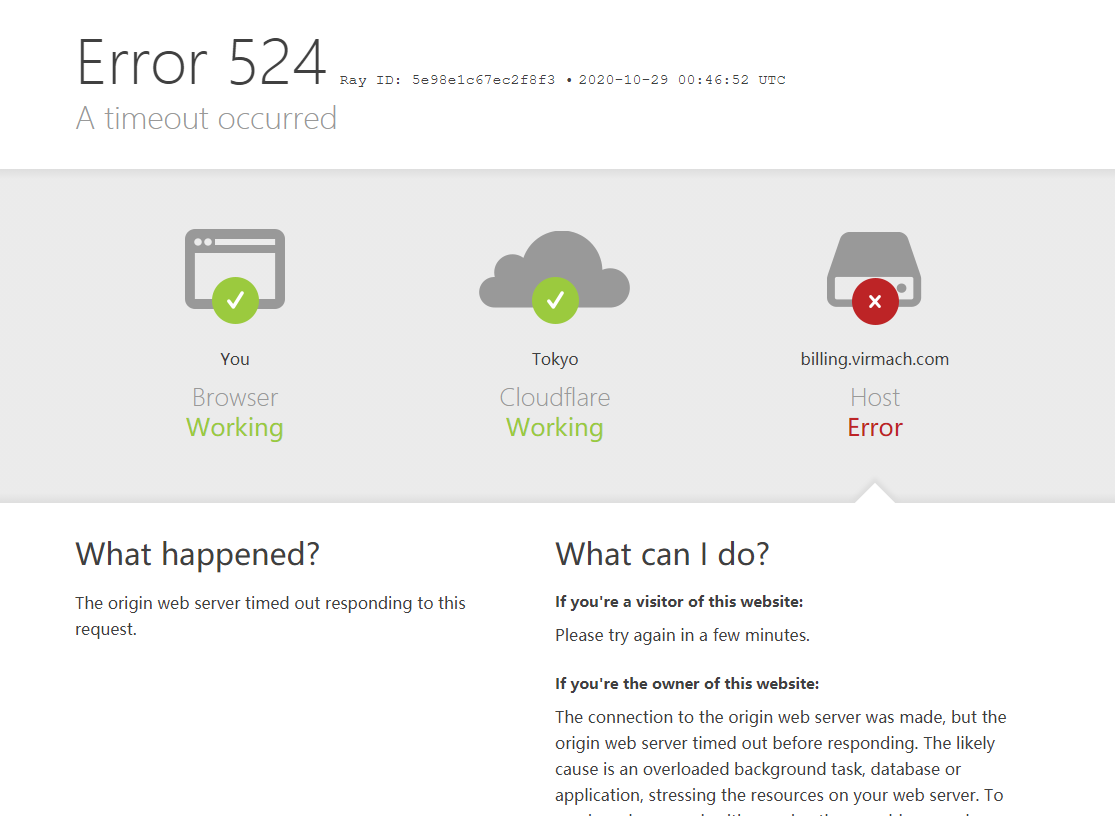
Task: Click the red 'Error' status under Host
Action: point(875,428)
